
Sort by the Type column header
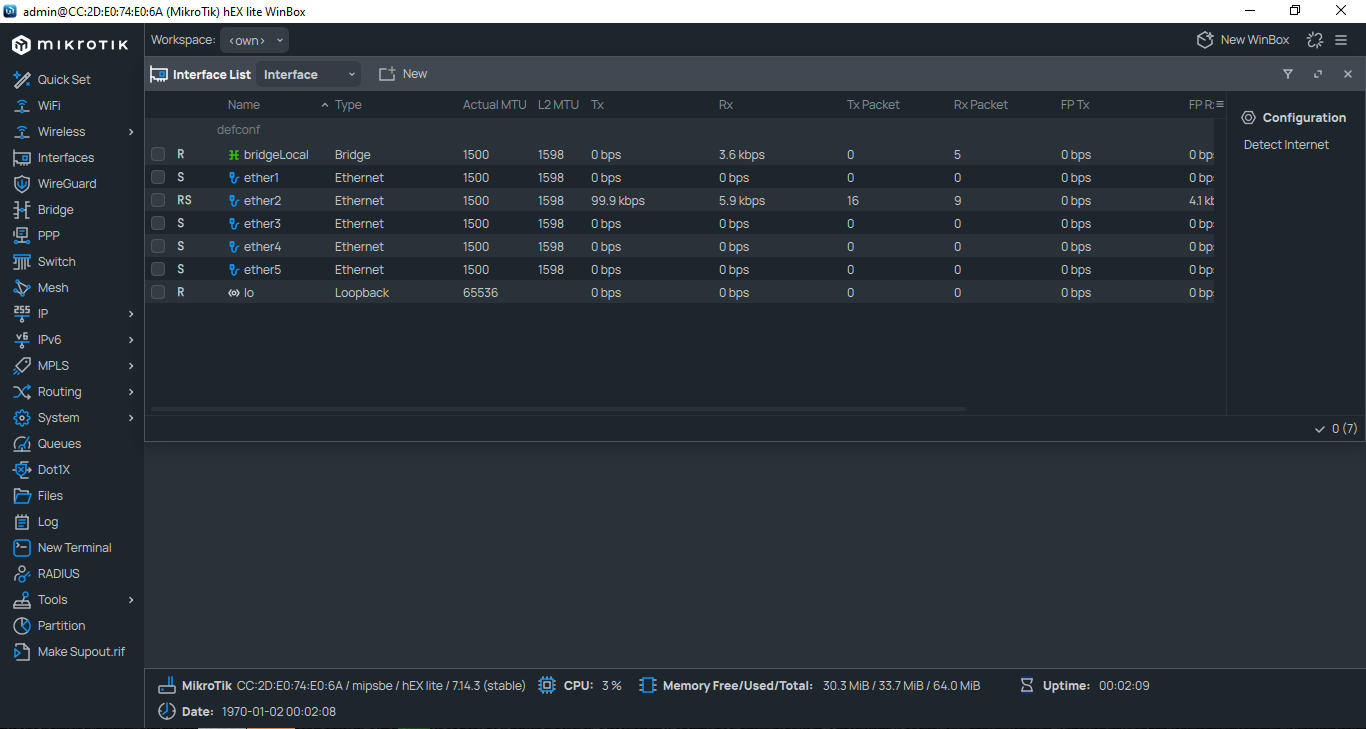[x=348, y=104]
